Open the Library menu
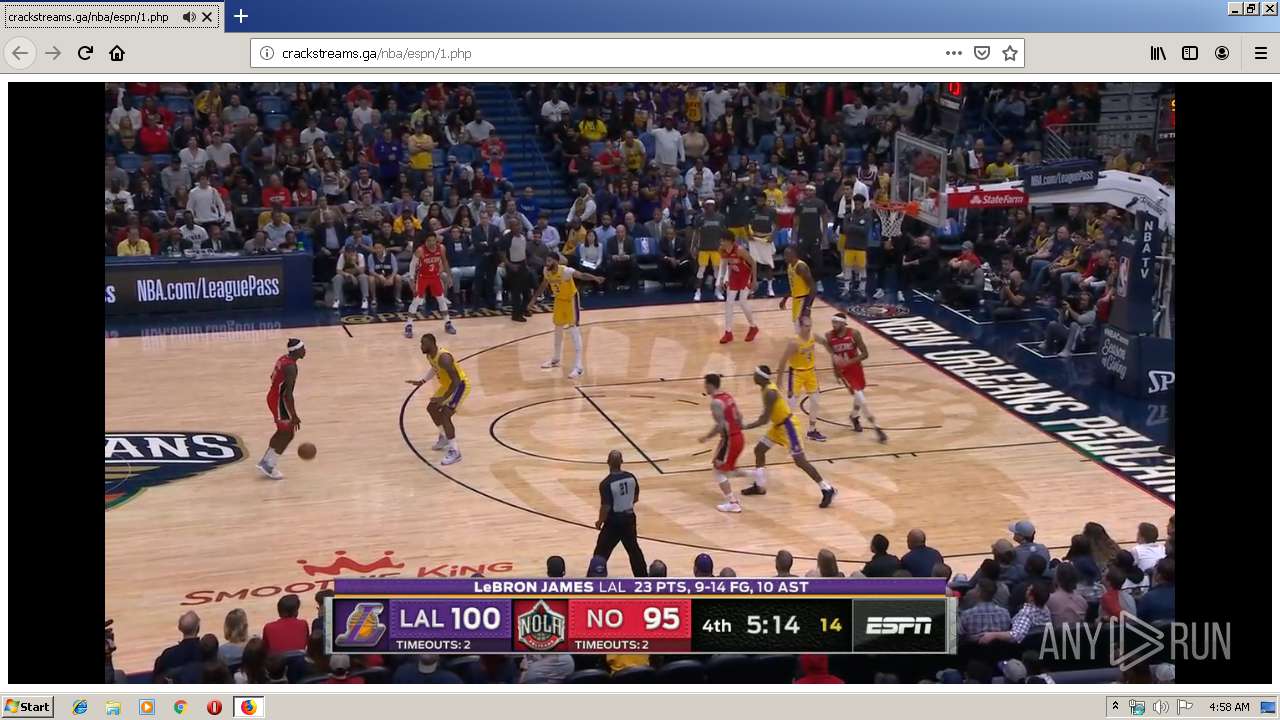This screenshot has height=720, width=1280. click(1158, 53)
